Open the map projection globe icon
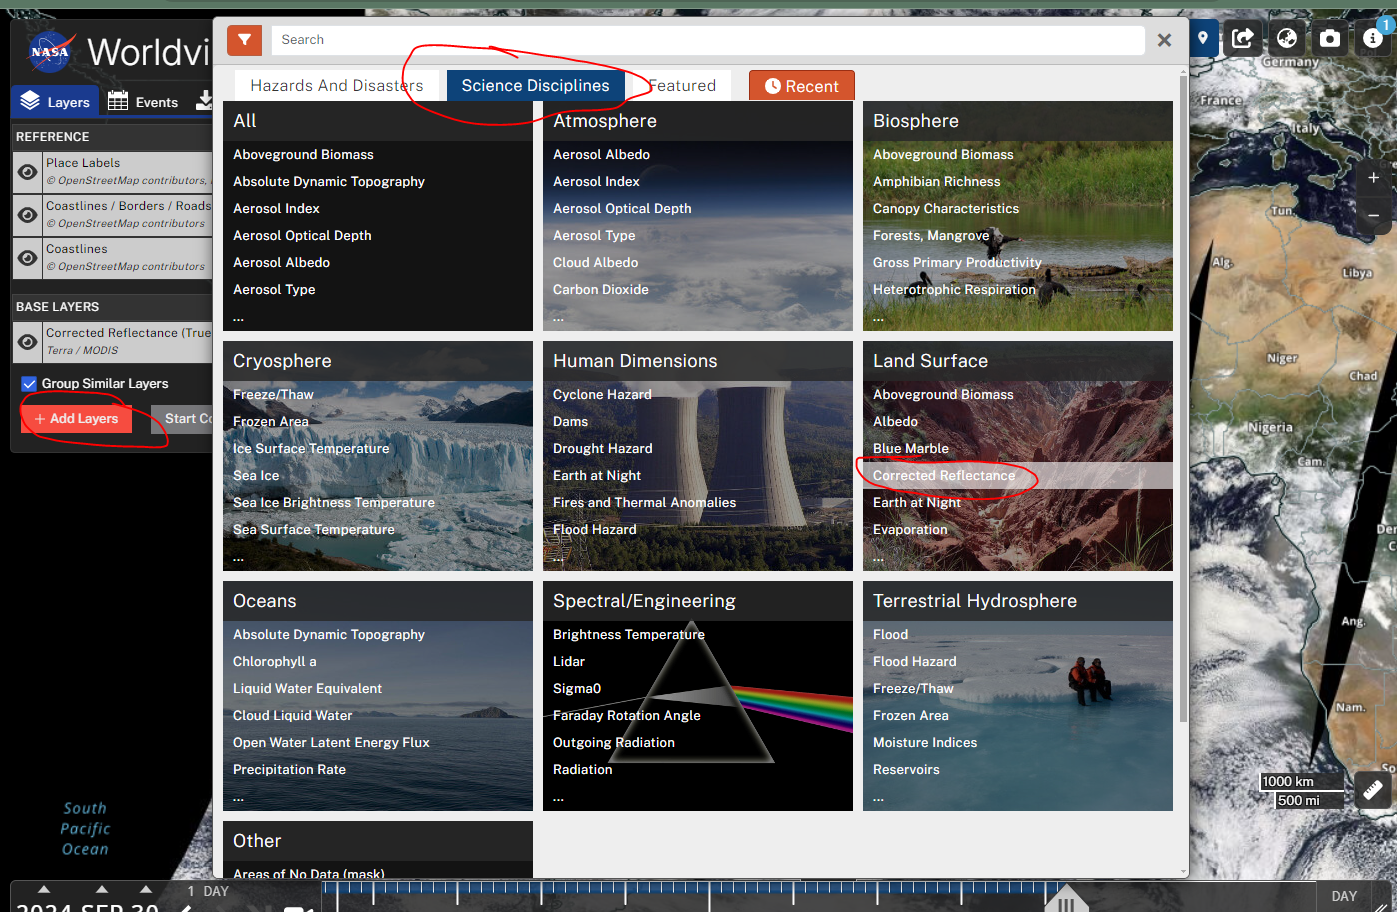The height and width of the screenshot is (912, 1397). (x=1287, y=39)
